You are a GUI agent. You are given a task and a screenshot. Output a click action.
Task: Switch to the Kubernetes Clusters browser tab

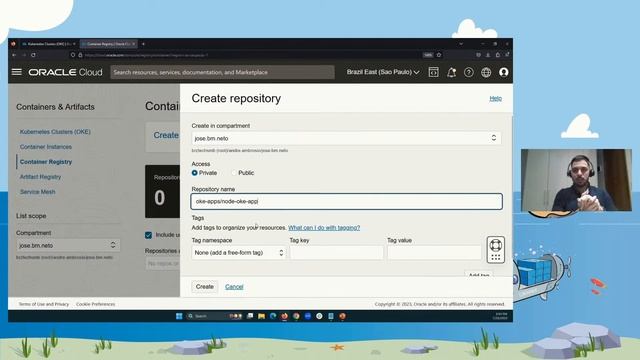49,44
